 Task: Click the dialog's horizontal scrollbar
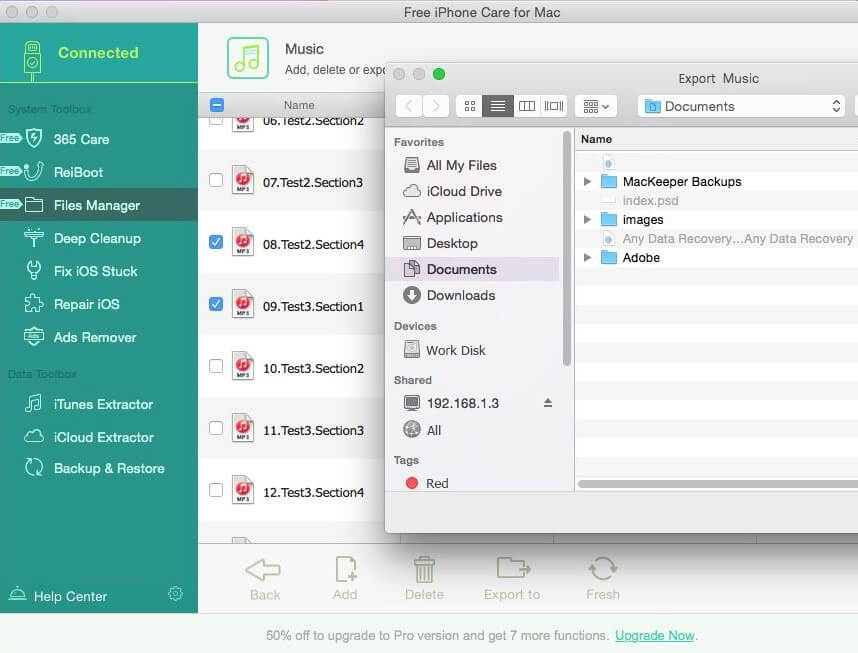(x=716, y=484)
